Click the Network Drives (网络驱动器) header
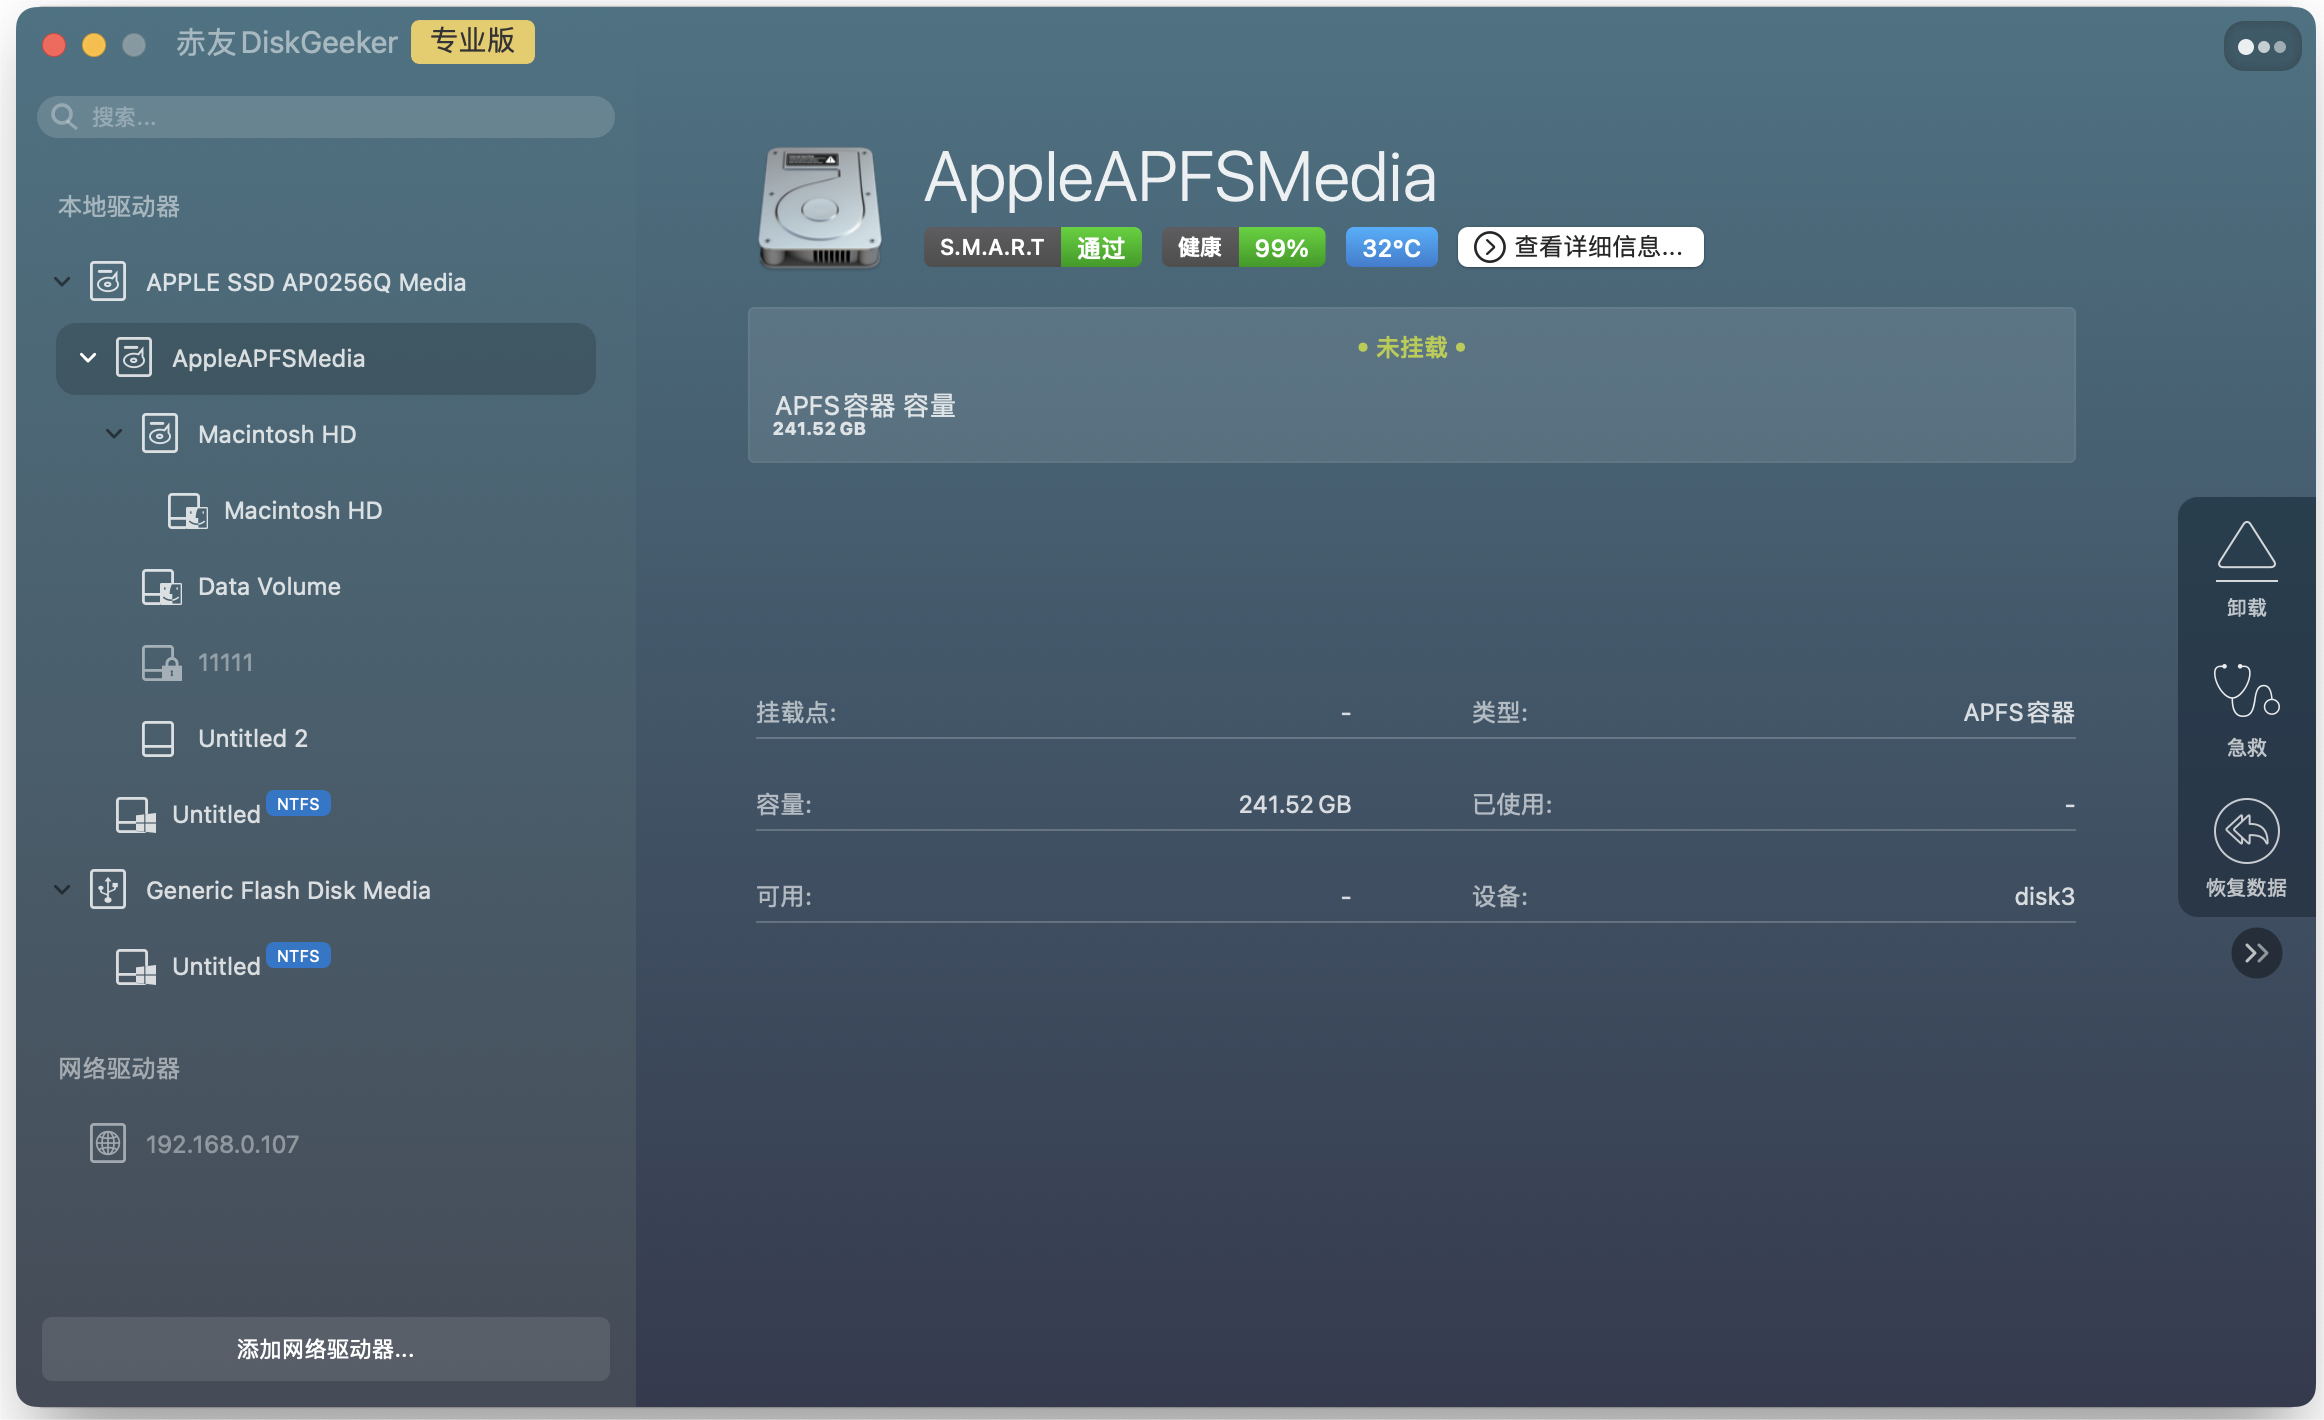Viewport: 2324px width, 1420px height. (118, 1068)
